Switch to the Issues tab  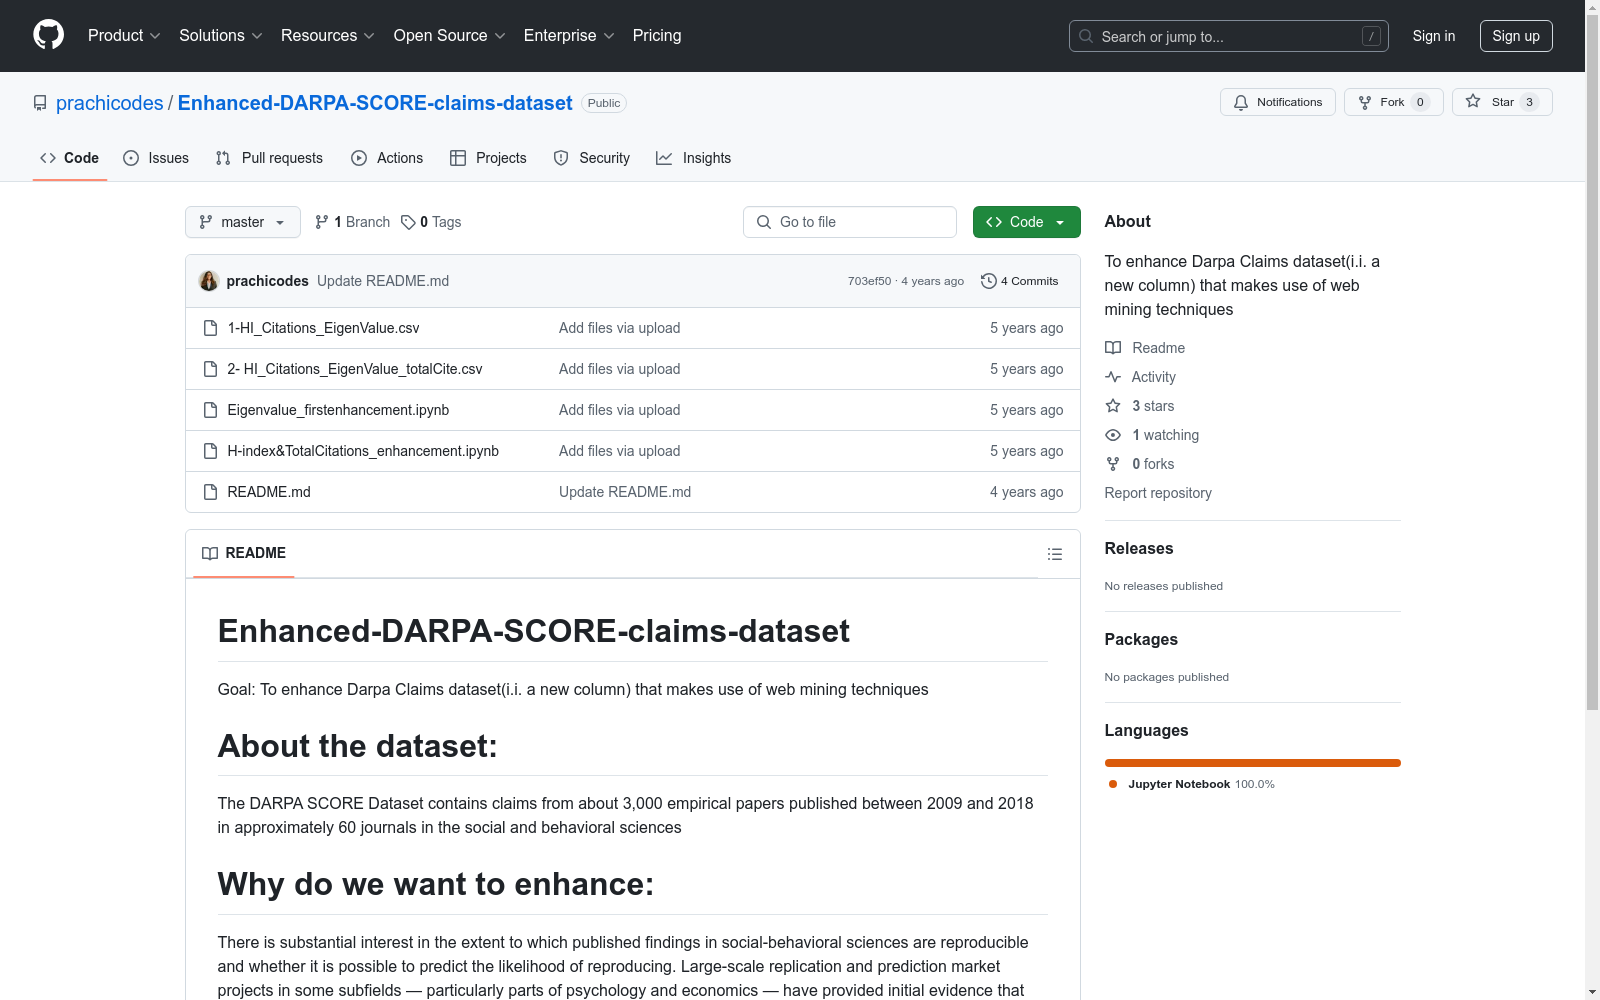pos(156,158)
